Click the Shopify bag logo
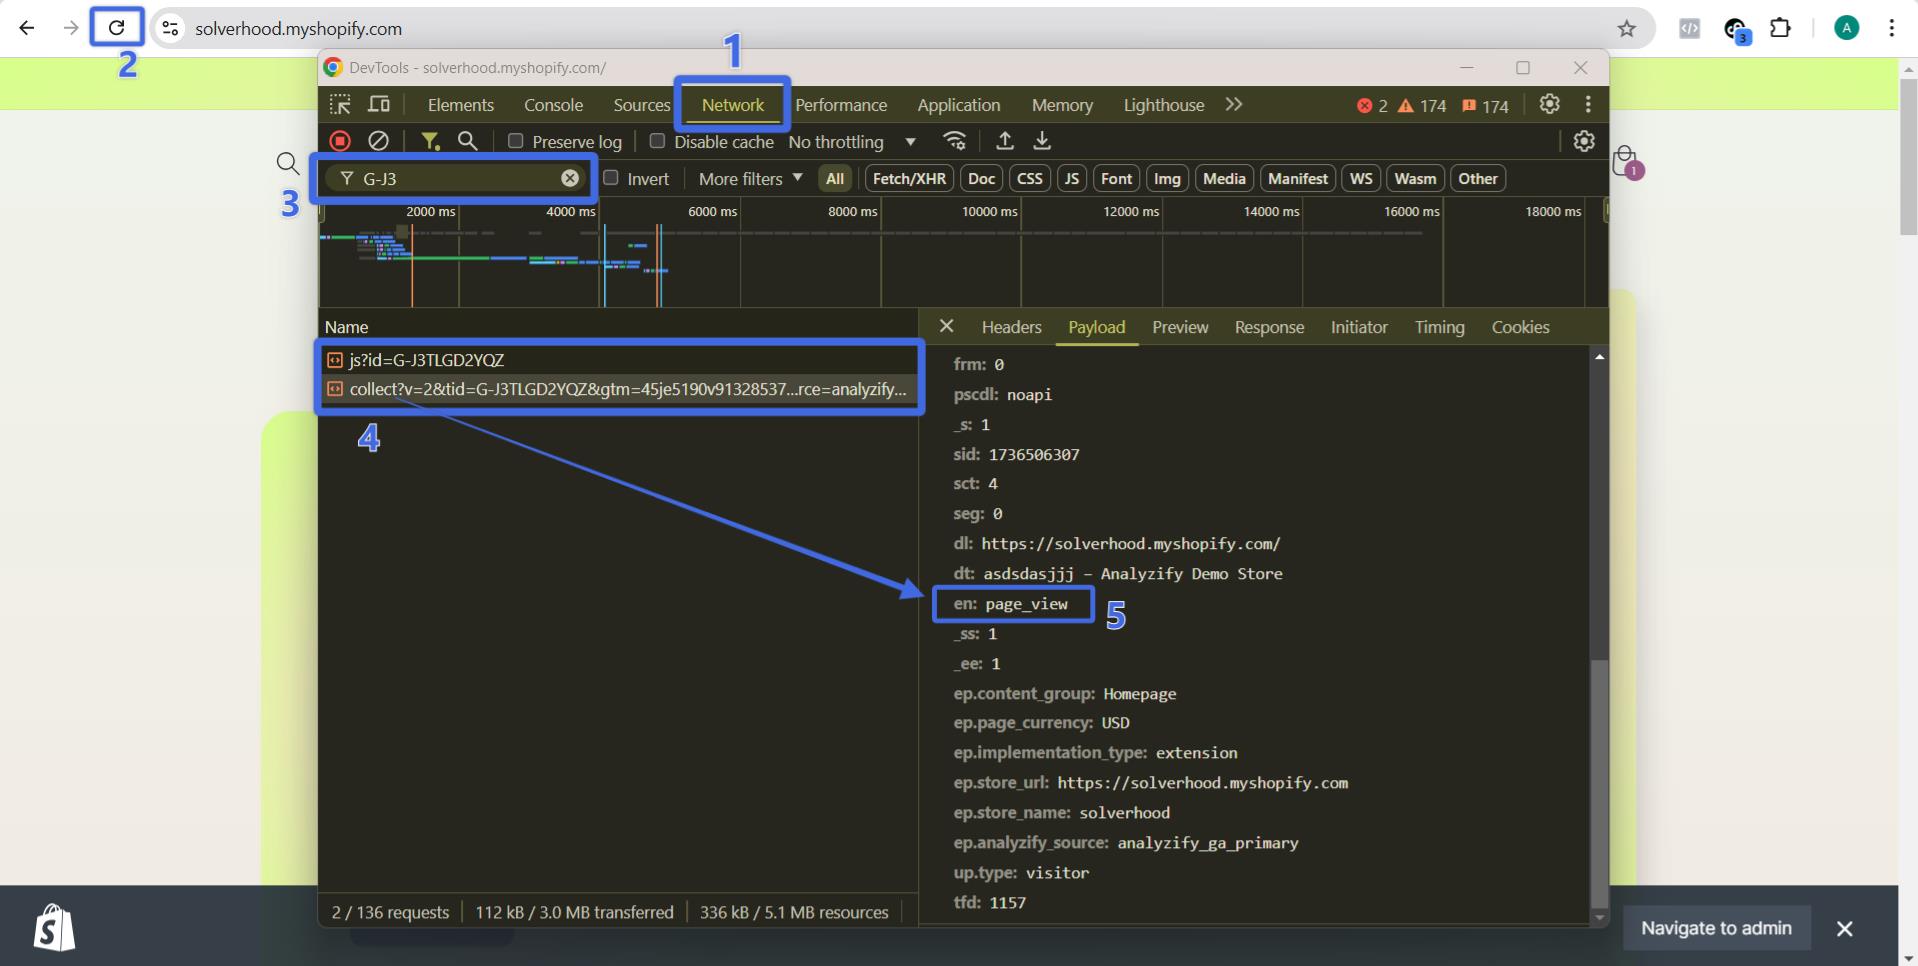The image size is (1918, 966). tap(54, 927)
